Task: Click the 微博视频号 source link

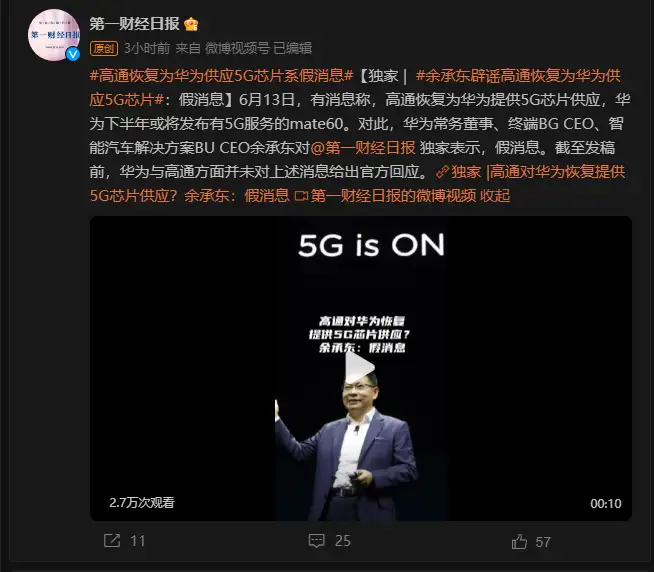Action: click(x=237, y=48)
